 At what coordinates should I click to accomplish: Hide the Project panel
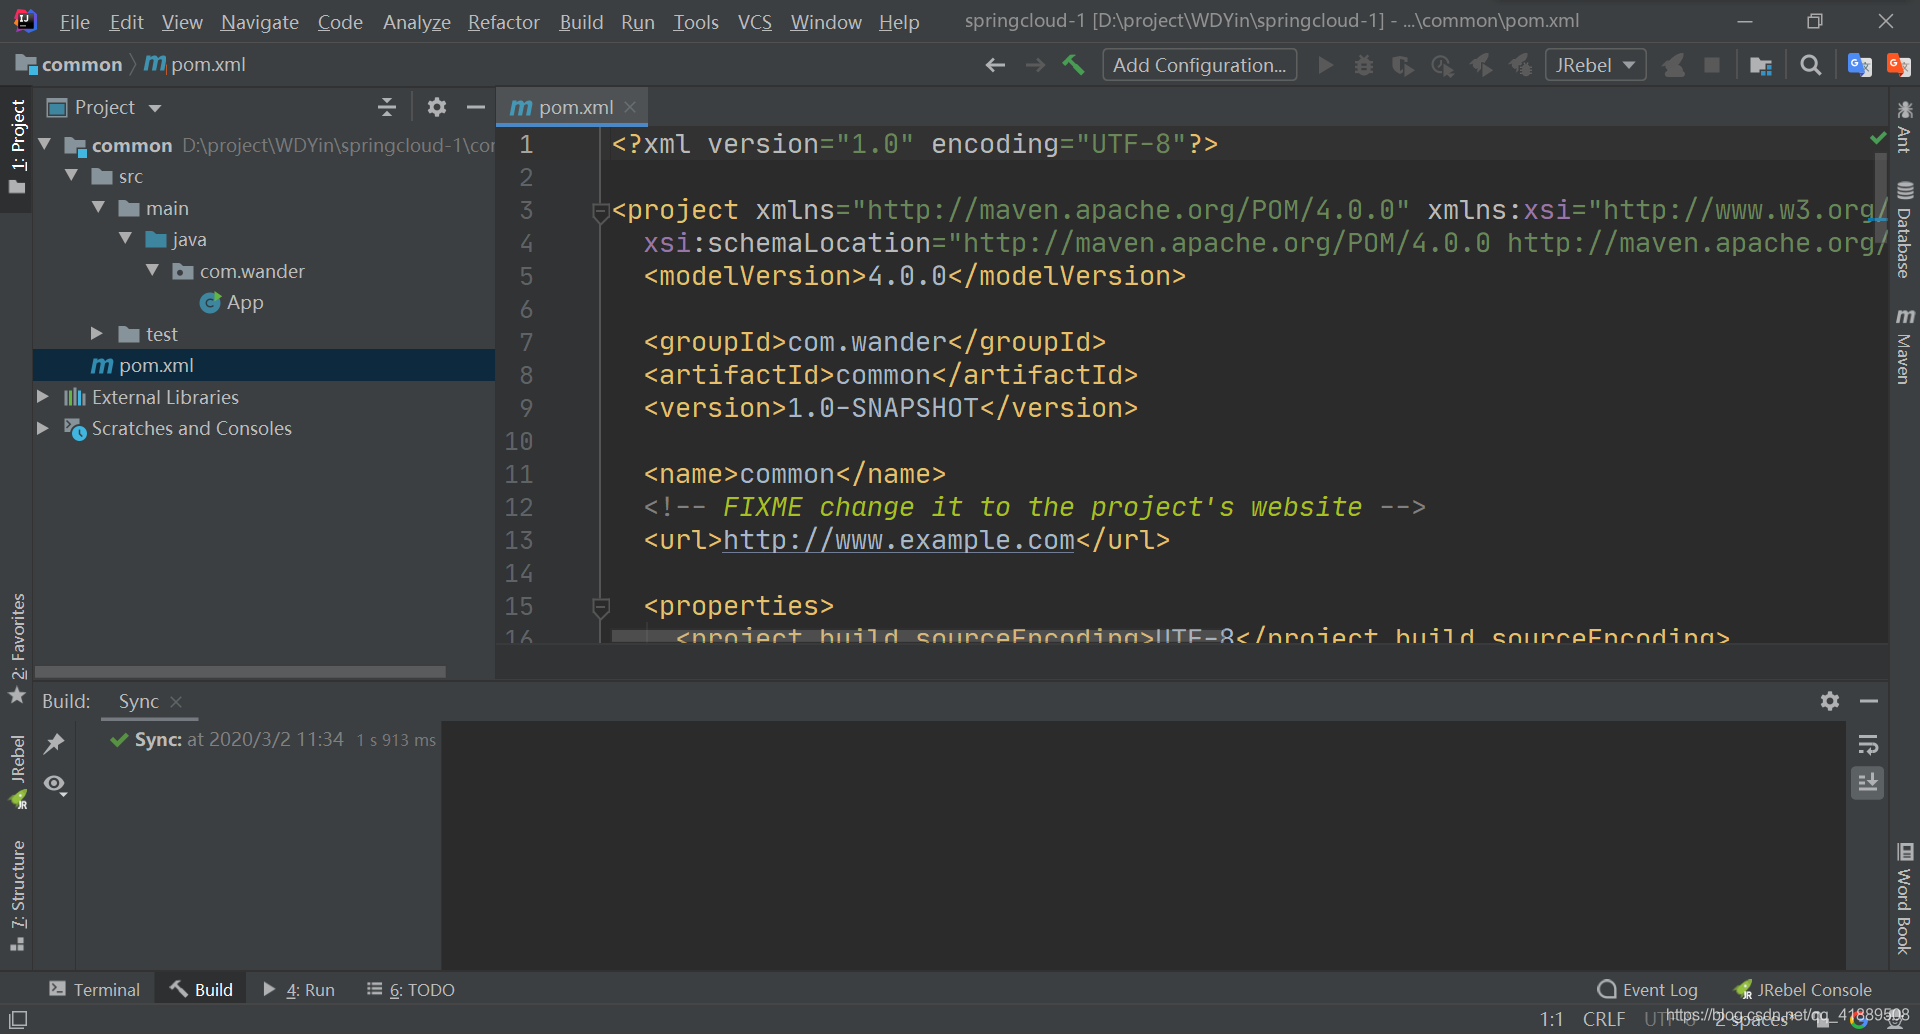coord(476,107)
